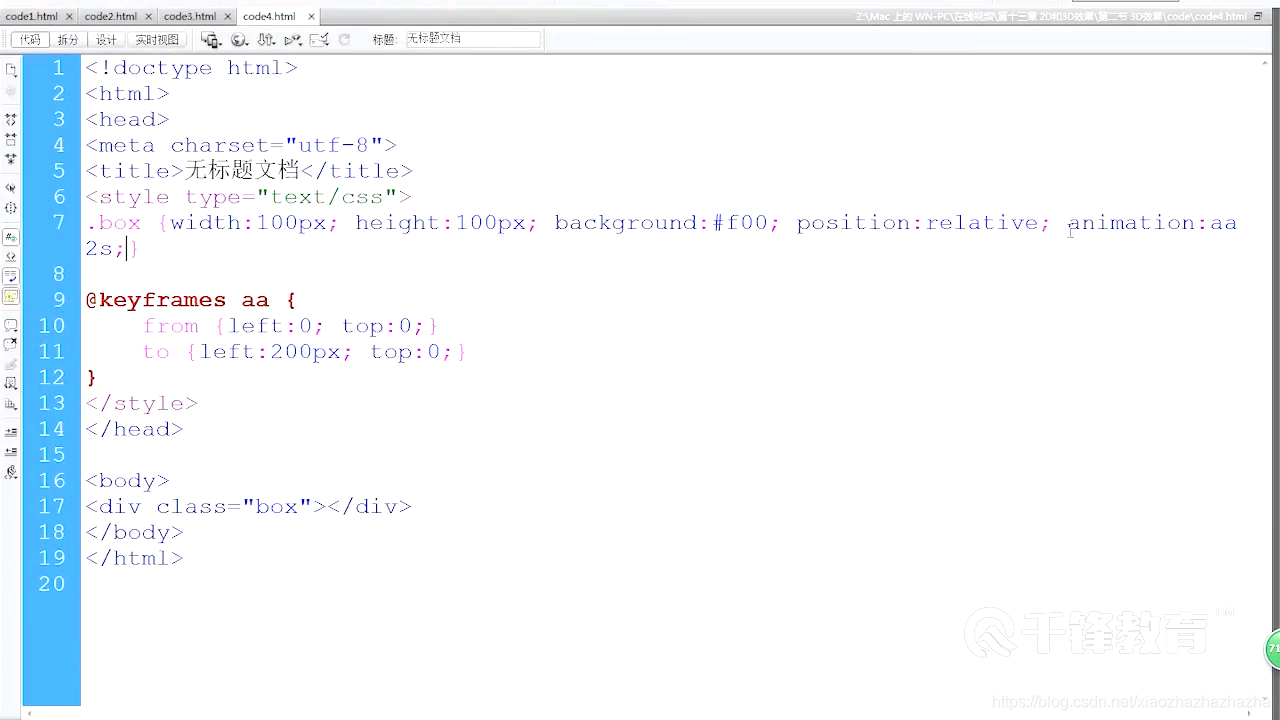Viewport: 1280px width, 720px height.
Task: Click the '@keyframes aa {' line
Action: (191, 300)
